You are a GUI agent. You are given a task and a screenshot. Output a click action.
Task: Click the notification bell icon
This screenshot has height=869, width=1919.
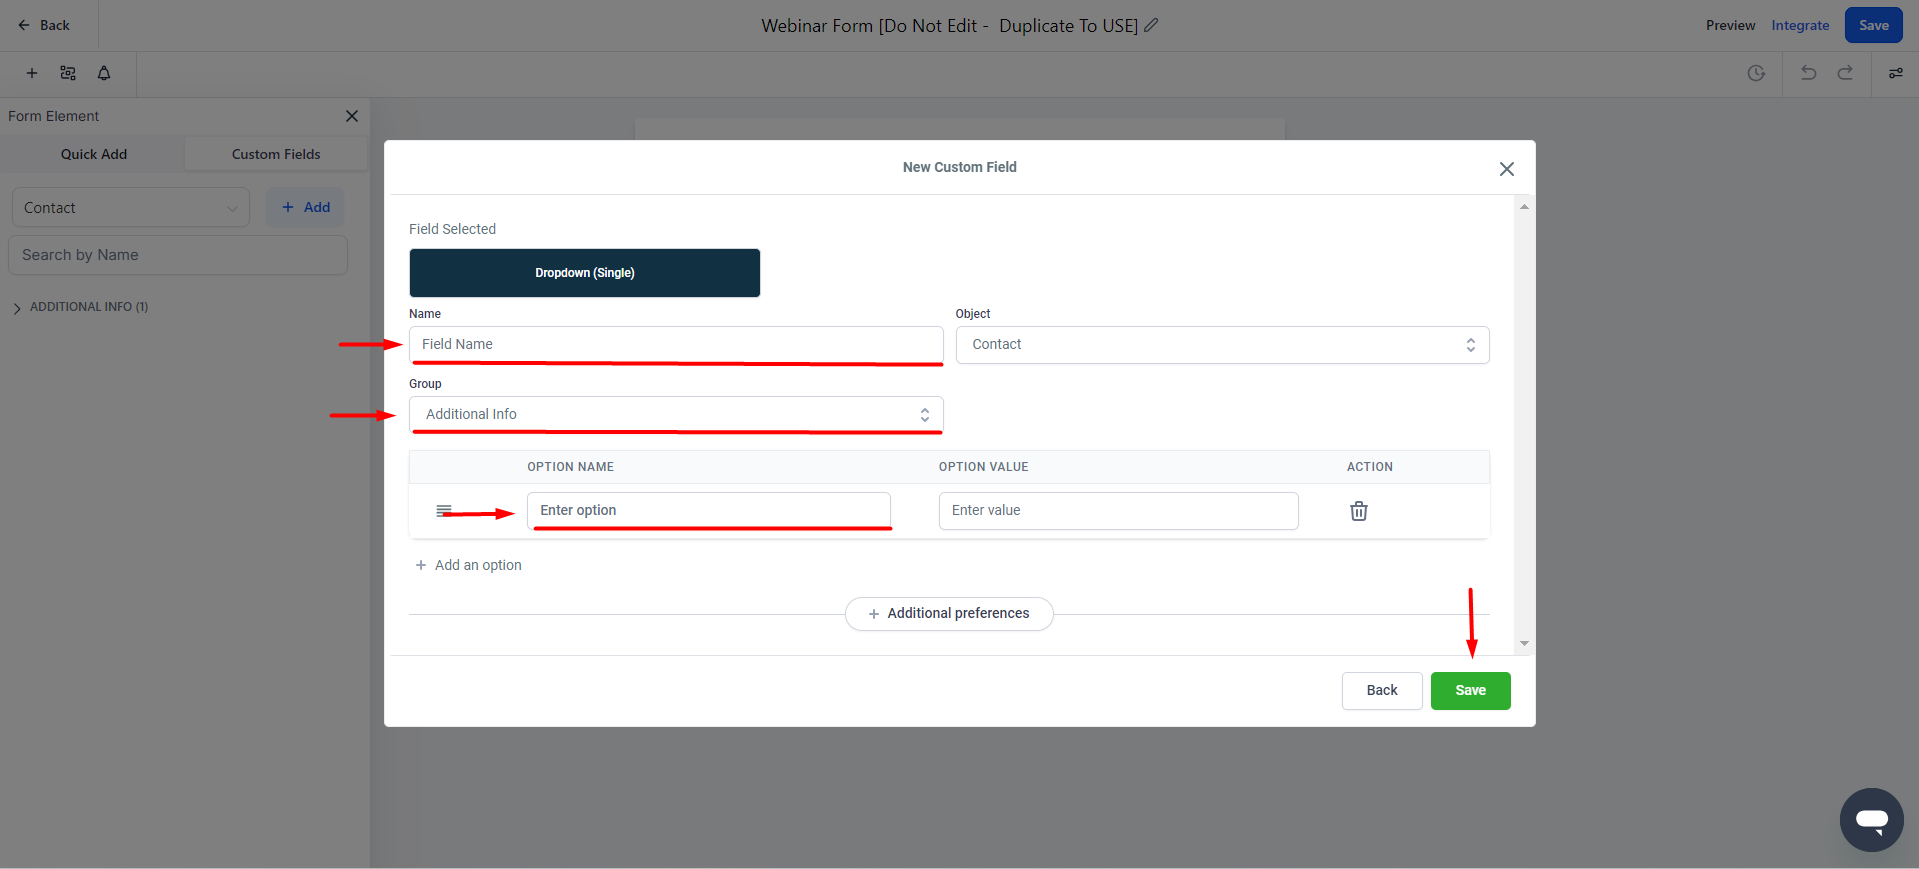pos(104,73)
